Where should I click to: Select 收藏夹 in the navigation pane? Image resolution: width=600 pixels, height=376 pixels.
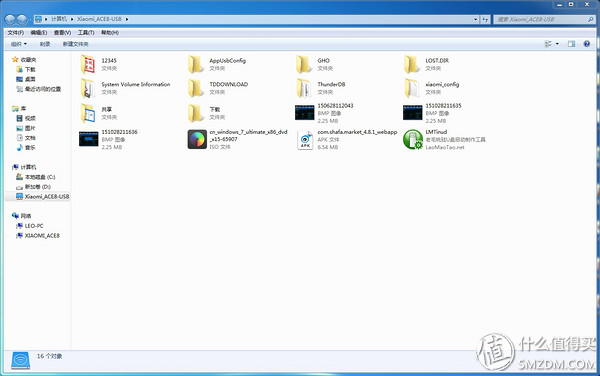click(24, 60)
